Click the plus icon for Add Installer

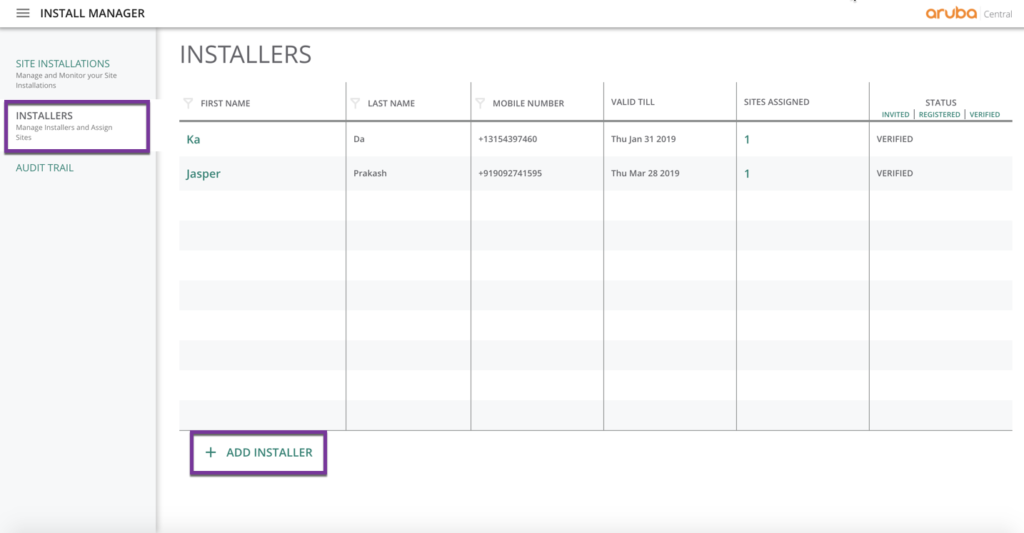210,453
